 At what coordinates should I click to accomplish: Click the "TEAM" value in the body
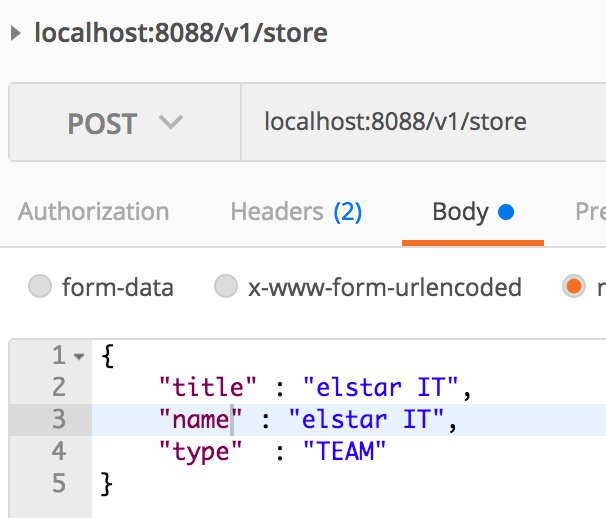344,451
